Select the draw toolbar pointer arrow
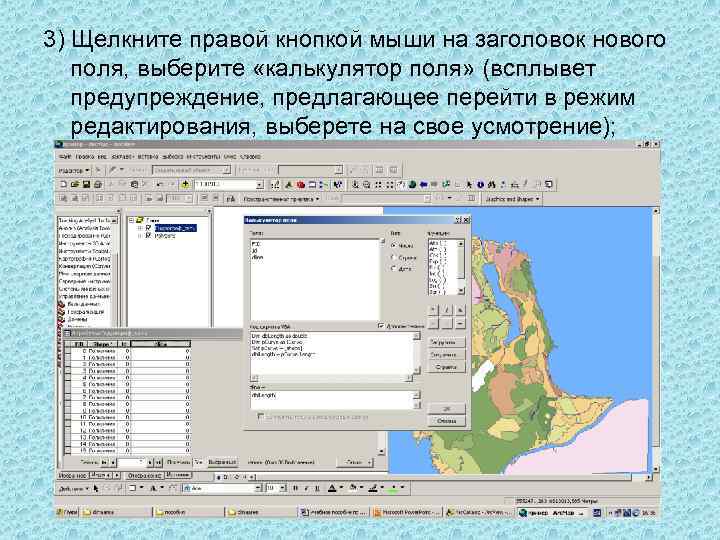 coord(96,488)
